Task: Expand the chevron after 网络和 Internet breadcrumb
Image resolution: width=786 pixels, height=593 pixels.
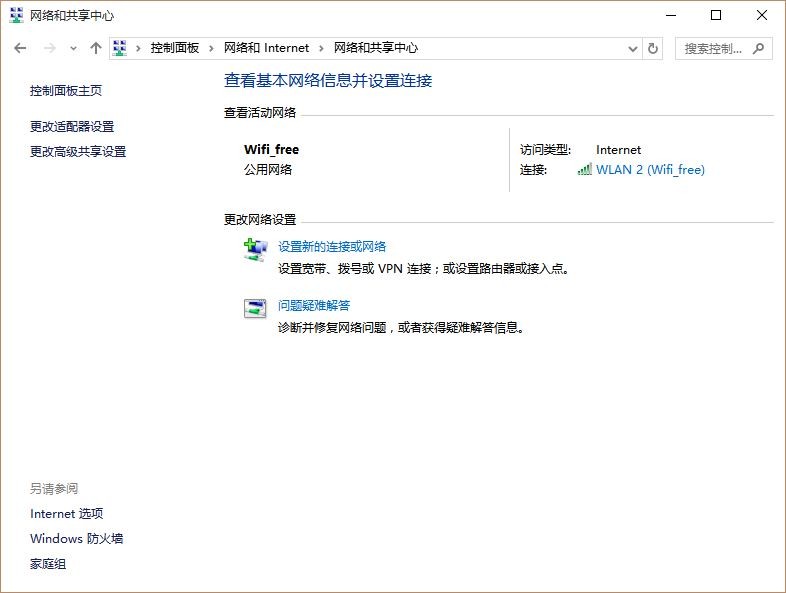Action: coord(321,48)
